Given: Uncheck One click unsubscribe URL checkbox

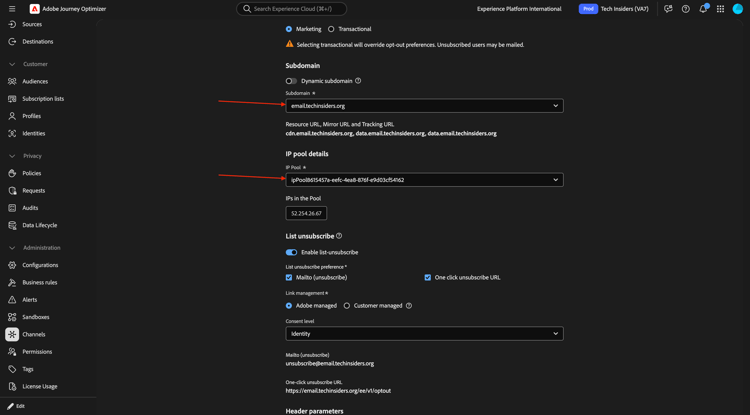Looking at the screenshot, I should click(x=428, y=277).
